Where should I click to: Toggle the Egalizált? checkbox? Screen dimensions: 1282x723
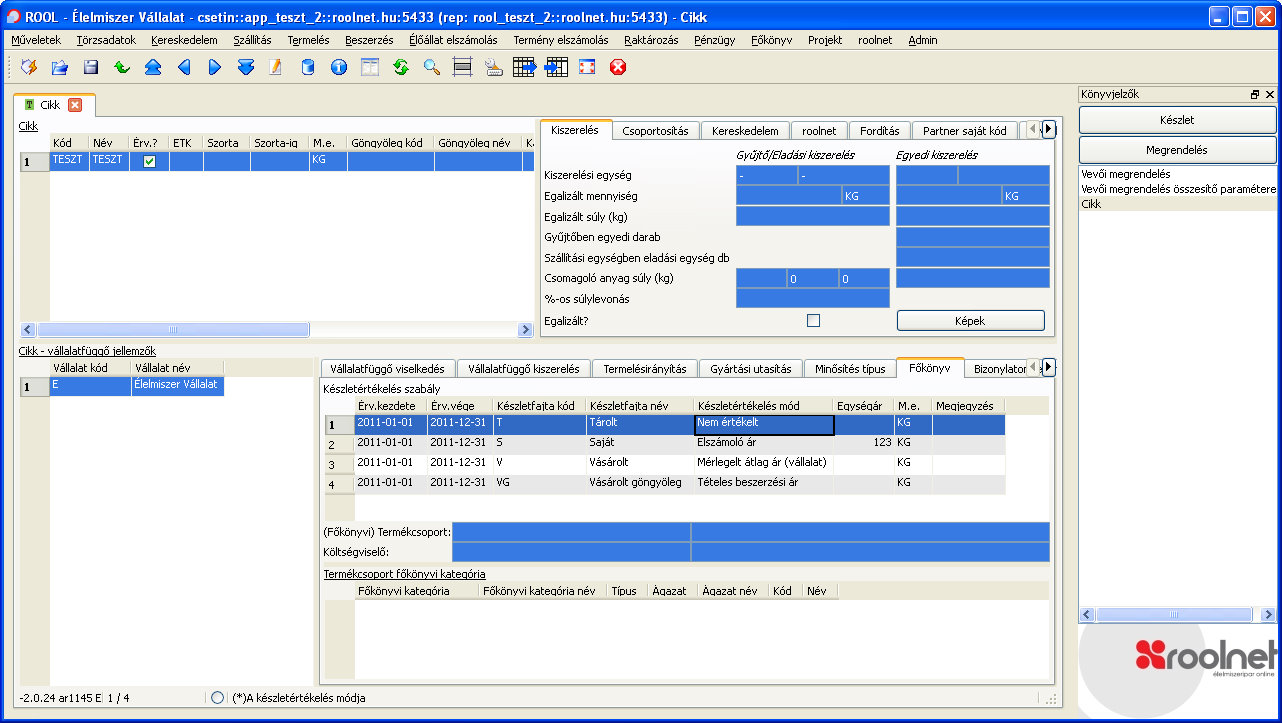point(813,320)
